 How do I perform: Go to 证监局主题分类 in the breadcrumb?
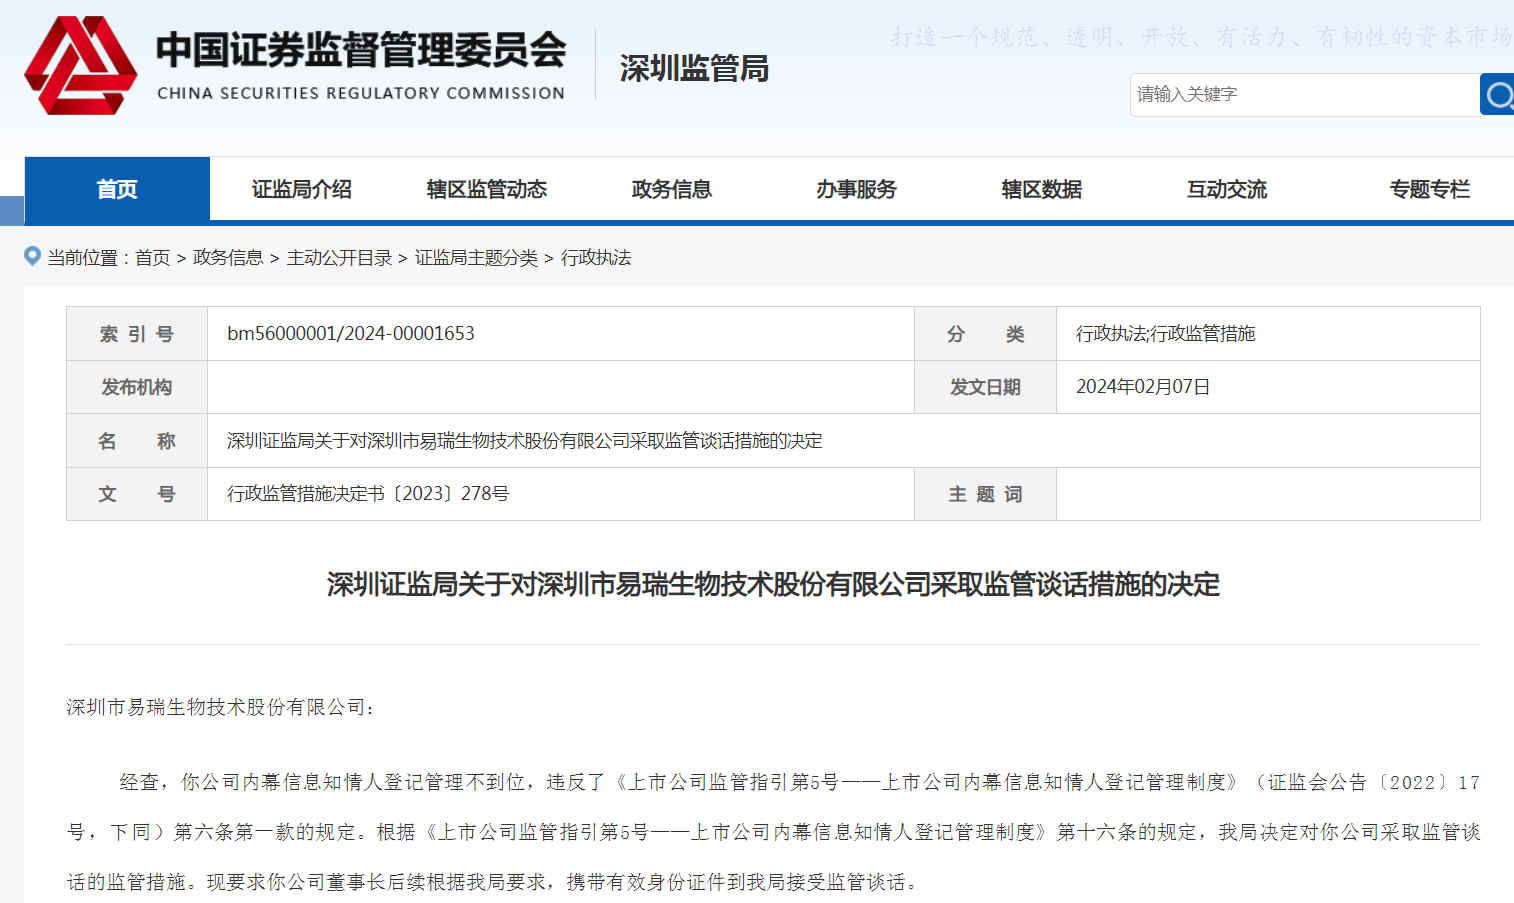pos(476,258)
